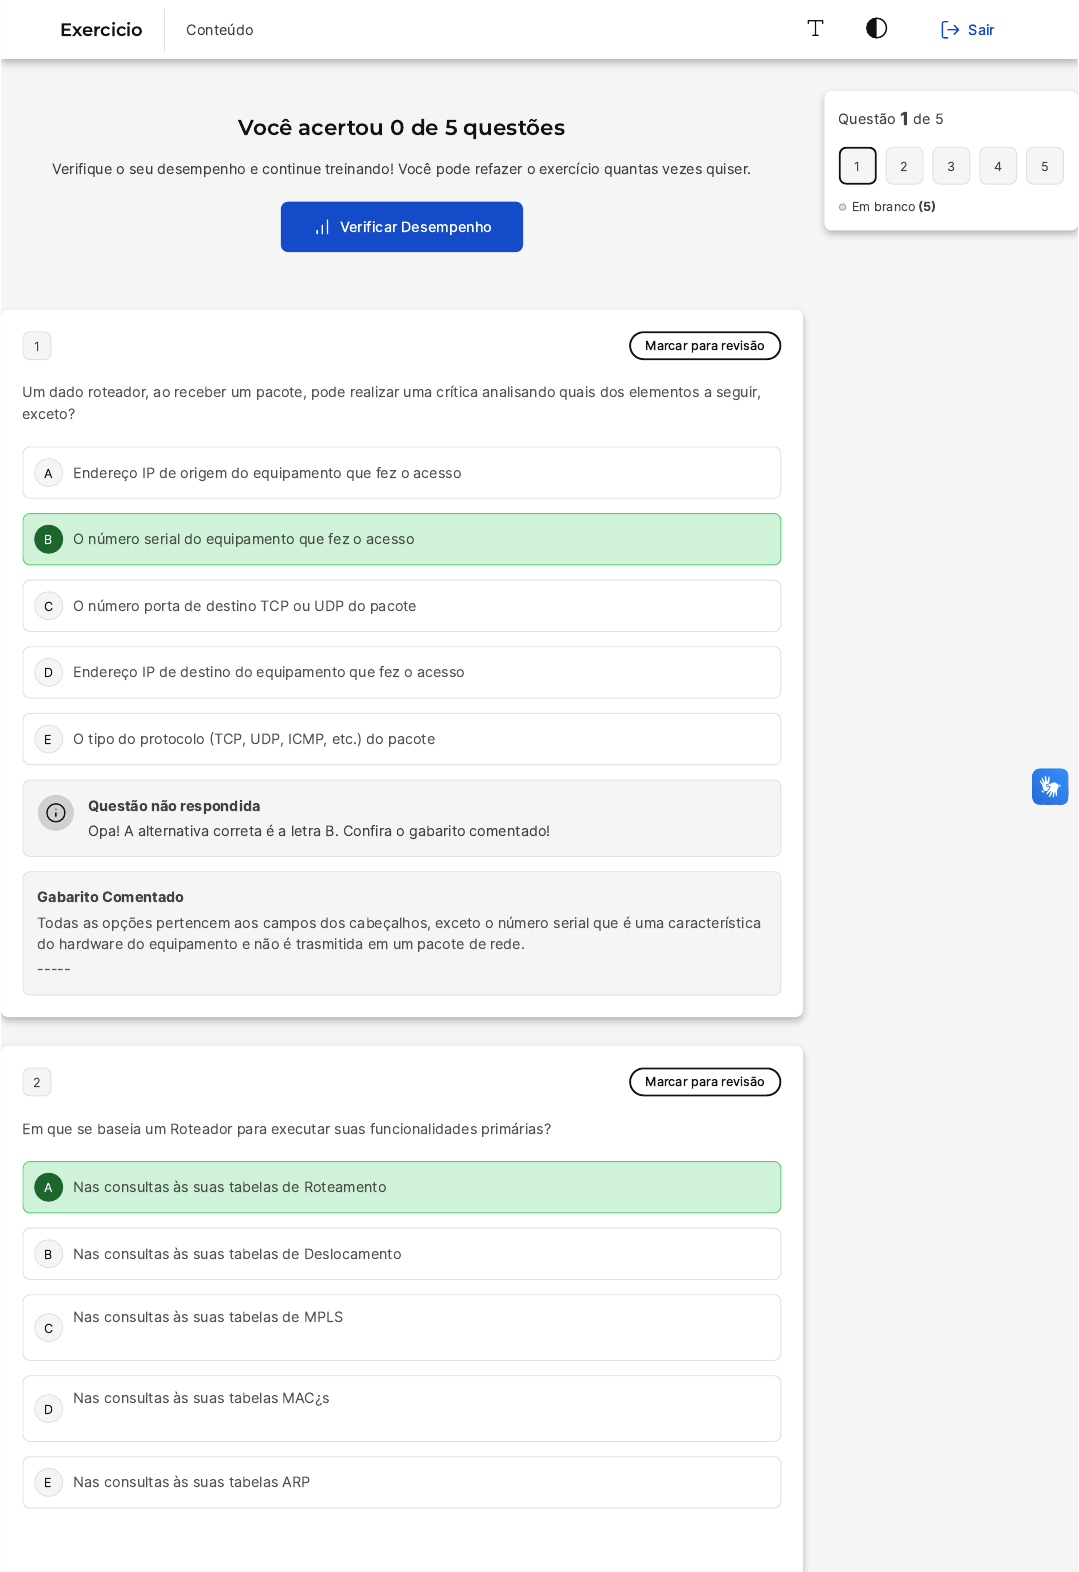Click the Exercicio header title
Screen dimensions: 1079x1572
101,30
